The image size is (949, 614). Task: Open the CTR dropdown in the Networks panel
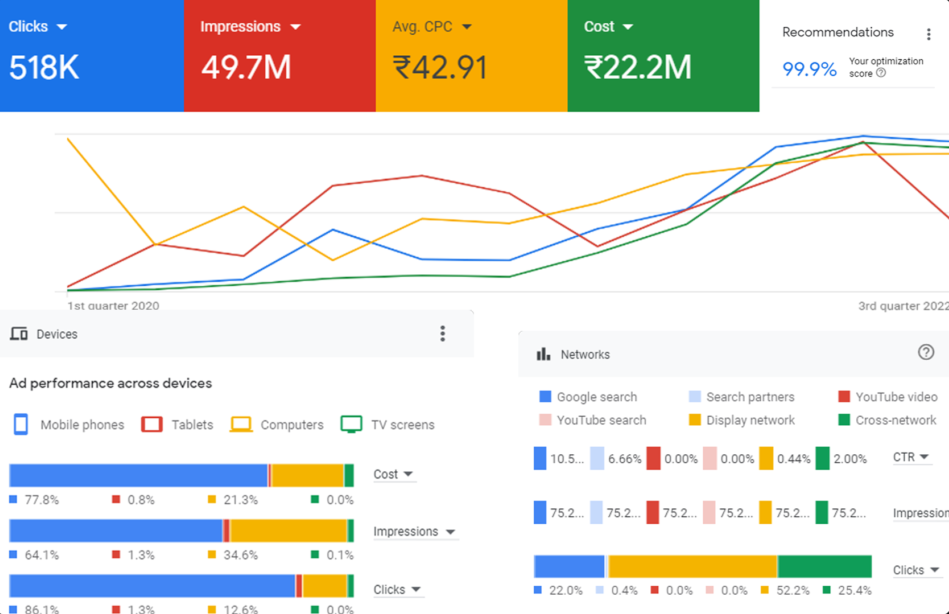click(x=910, y=457)
